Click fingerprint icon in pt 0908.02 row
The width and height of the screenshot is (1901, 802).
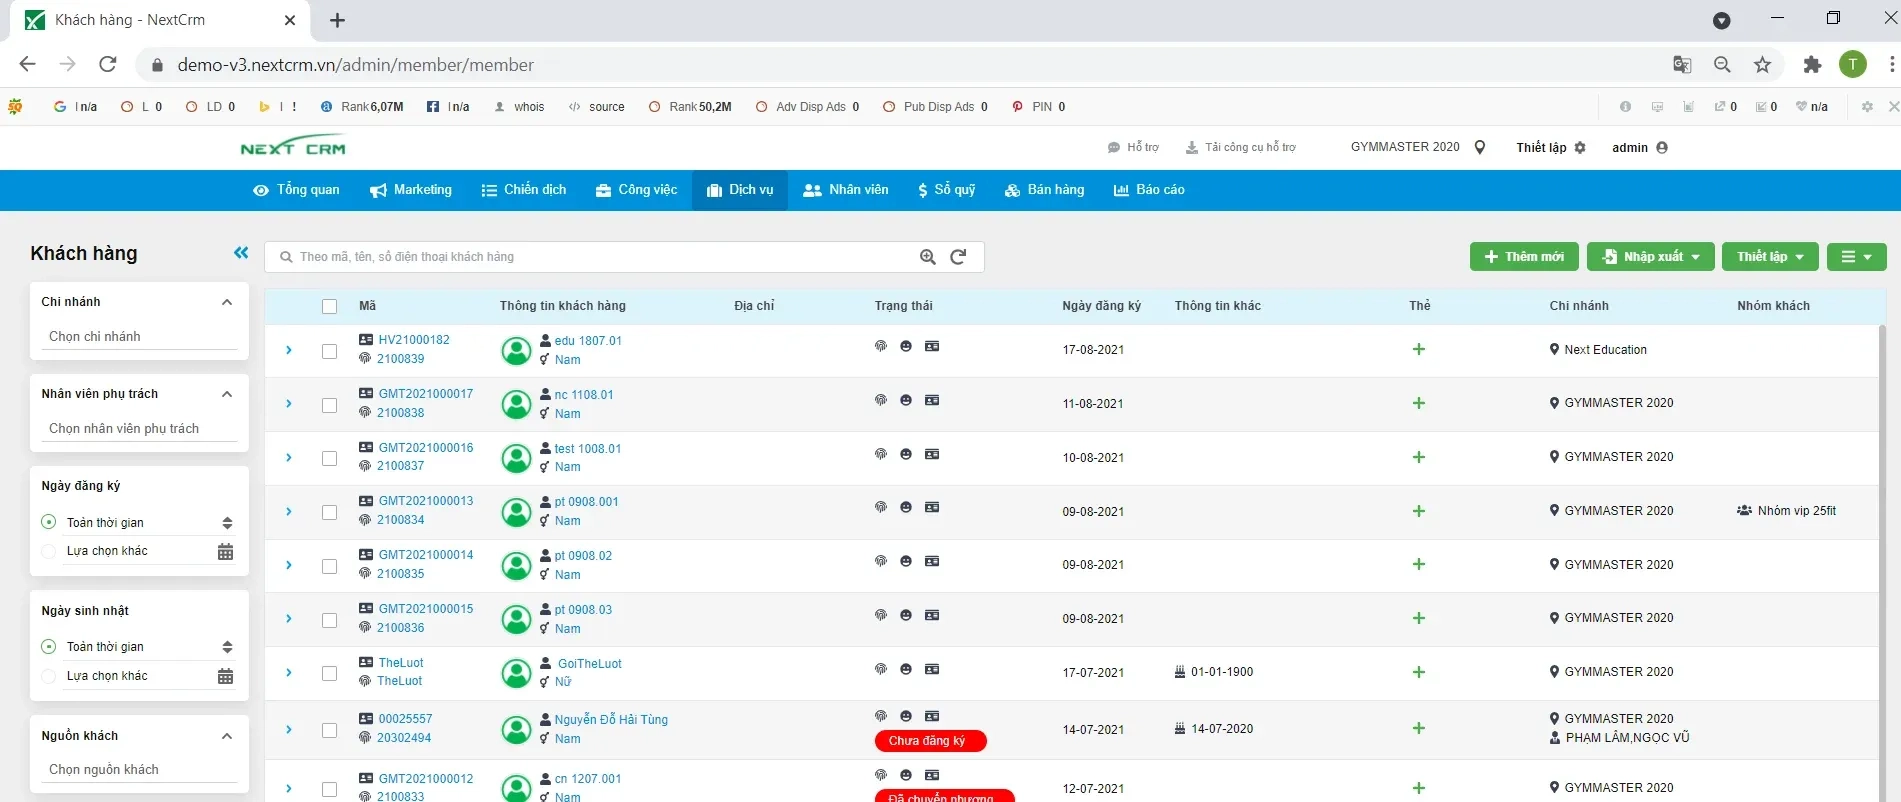881,561
